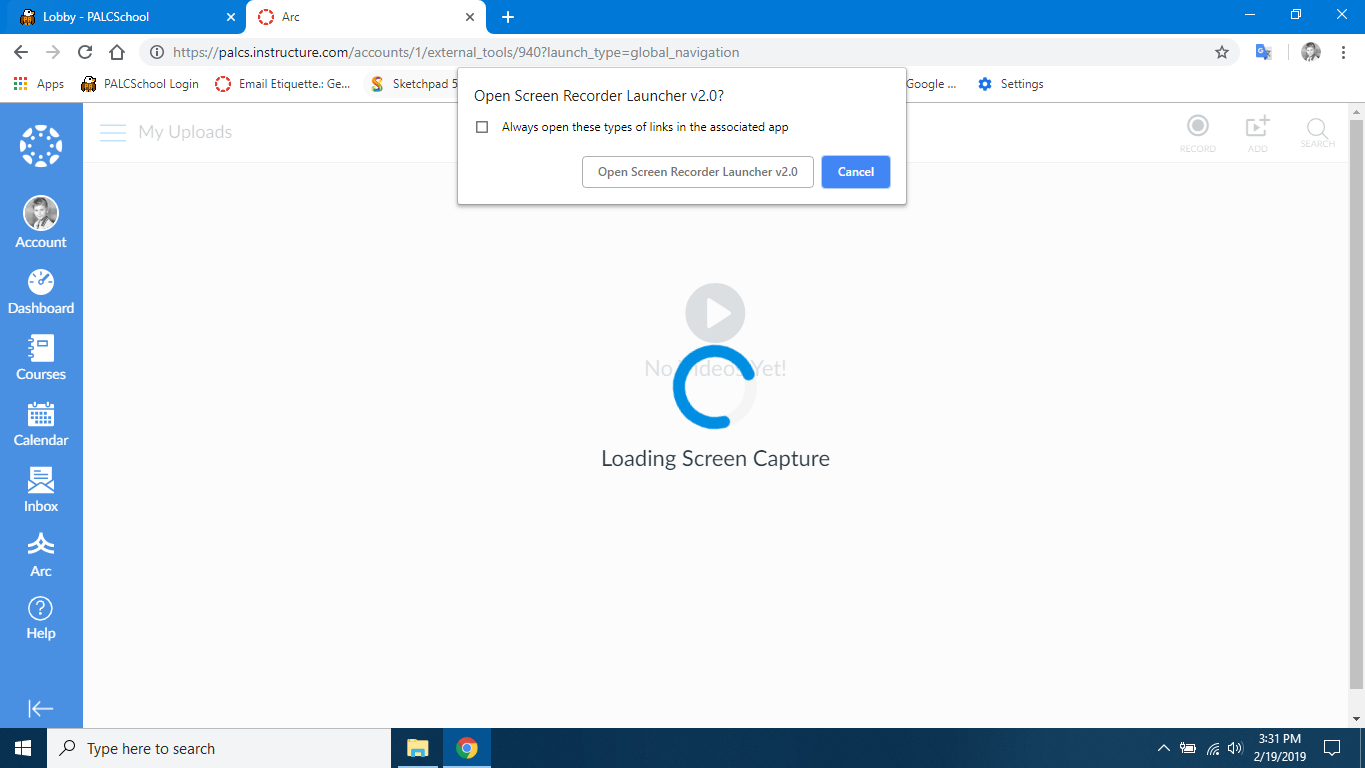Collapse the global navigation sidebar arrow
Viewport: 1365px width, 768px height.
[x=41, y=708]
